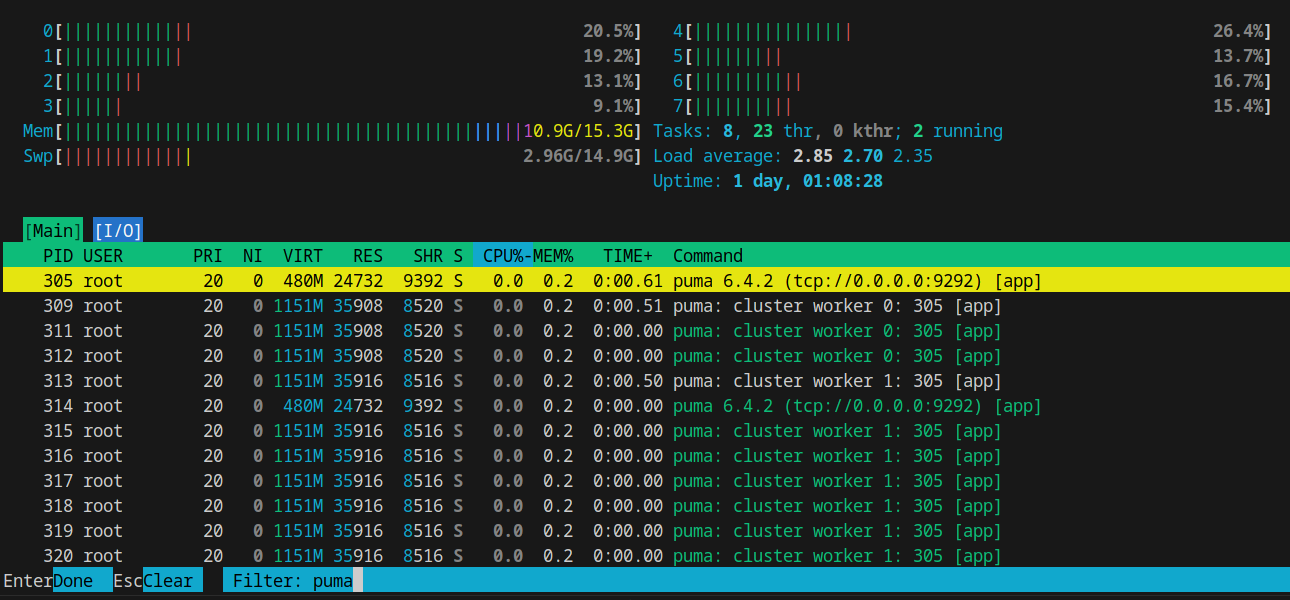
Task: Select the process row with PID 312
Action: (x=645, y=356)
